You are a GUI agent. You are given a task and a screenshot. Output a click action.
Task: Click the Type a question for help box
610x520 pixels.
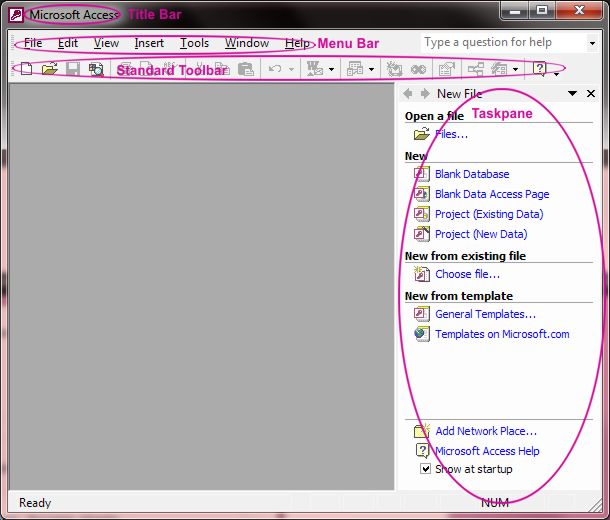pyautogui.click(x=504, y=43)
